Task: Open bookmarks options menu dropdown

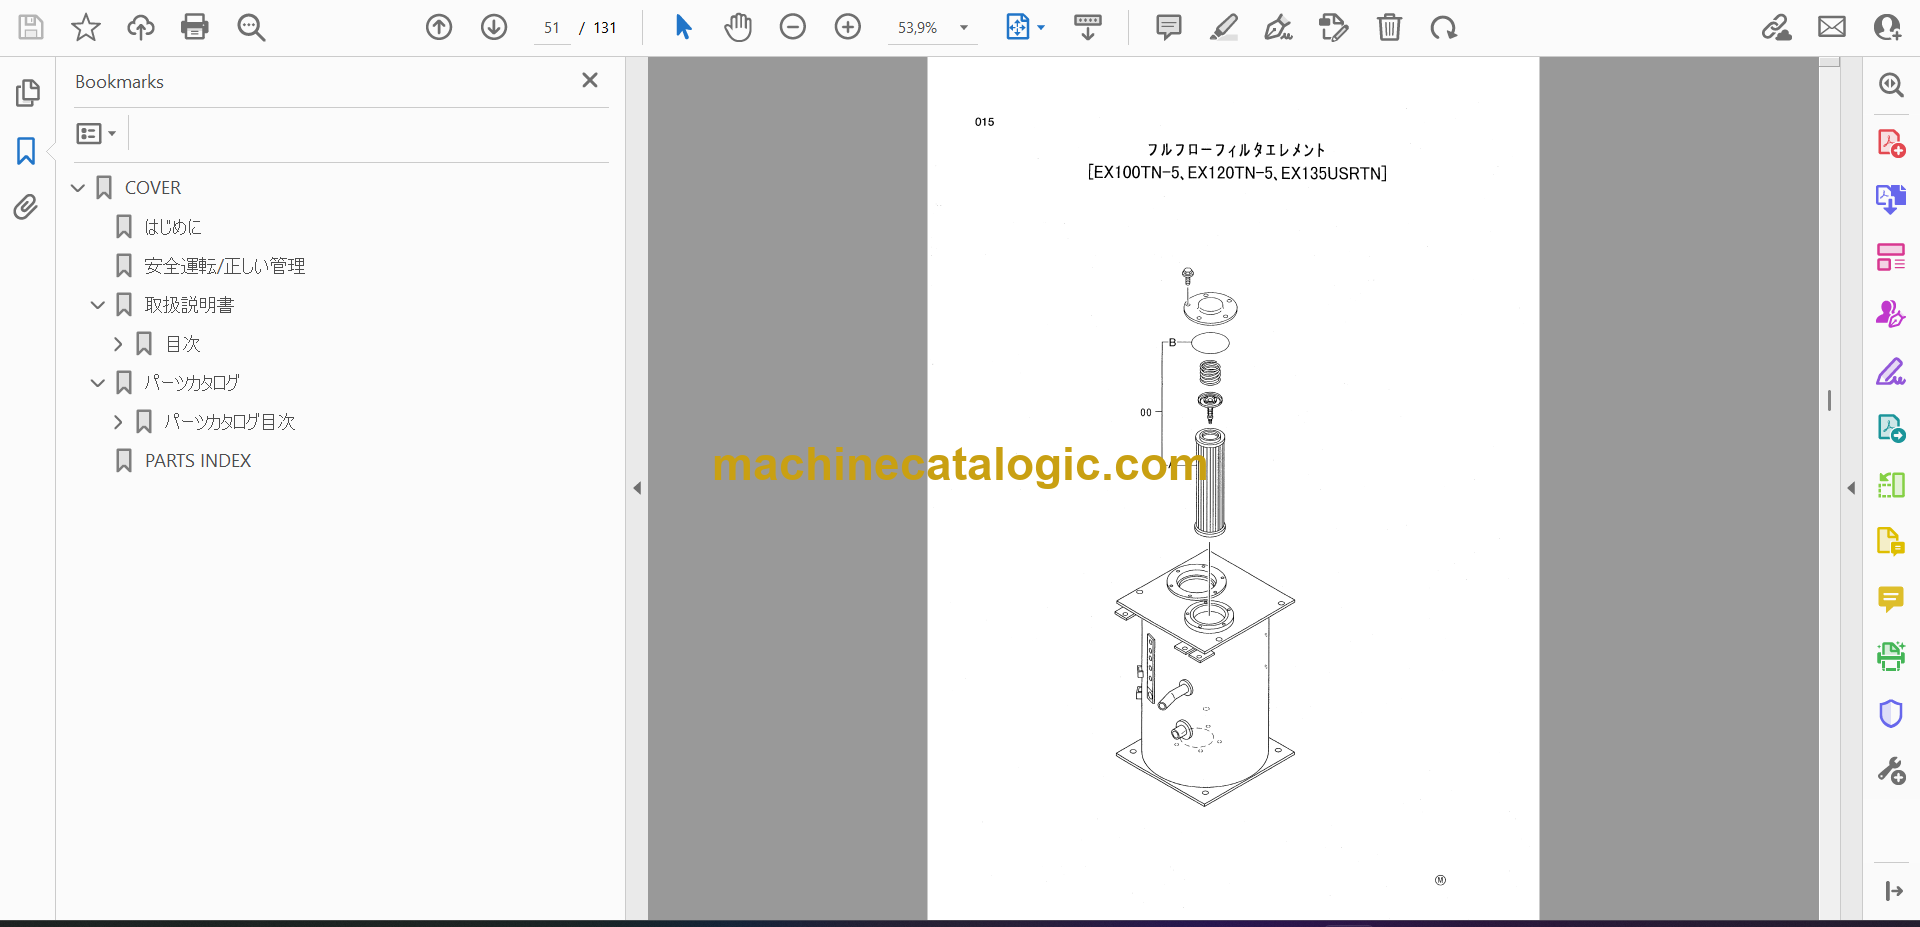Action: tap(96, 133)
